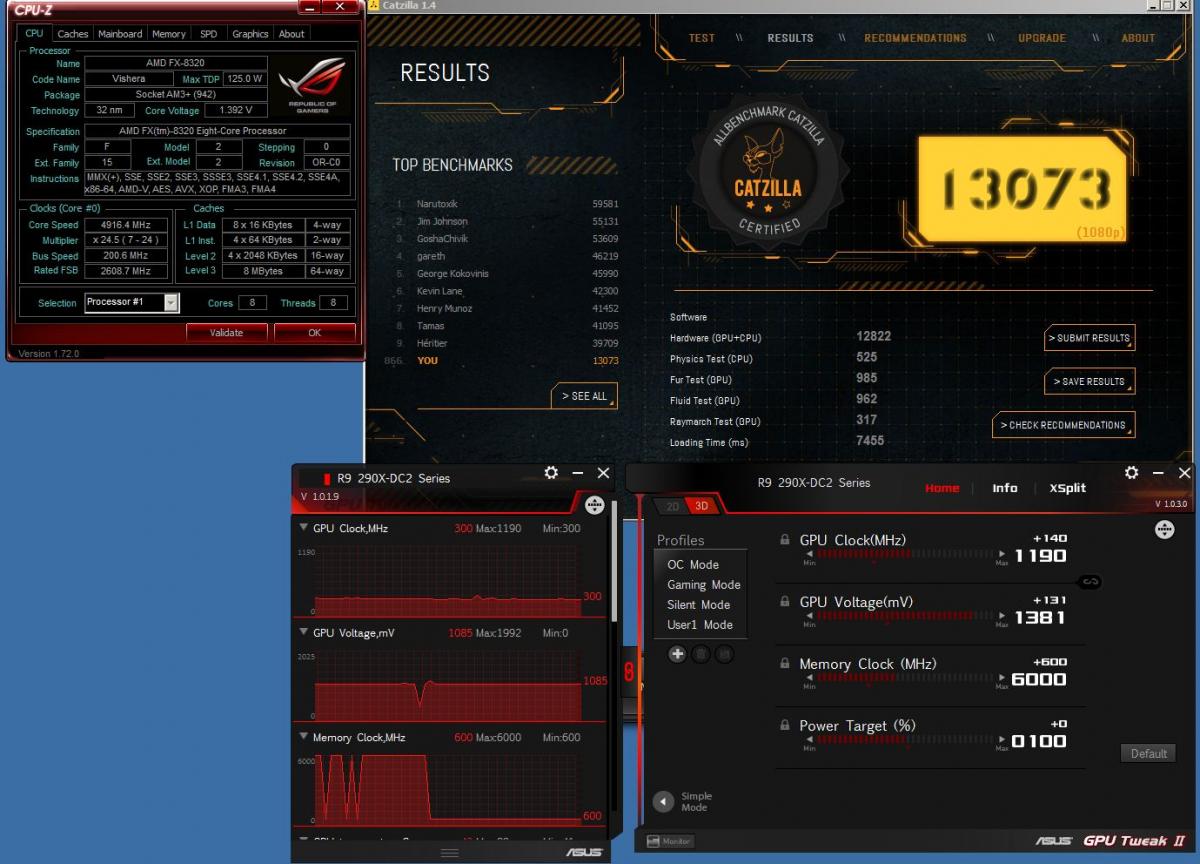Click the save profile disk icon
1200x864 pixels.
tap(725, 654)
